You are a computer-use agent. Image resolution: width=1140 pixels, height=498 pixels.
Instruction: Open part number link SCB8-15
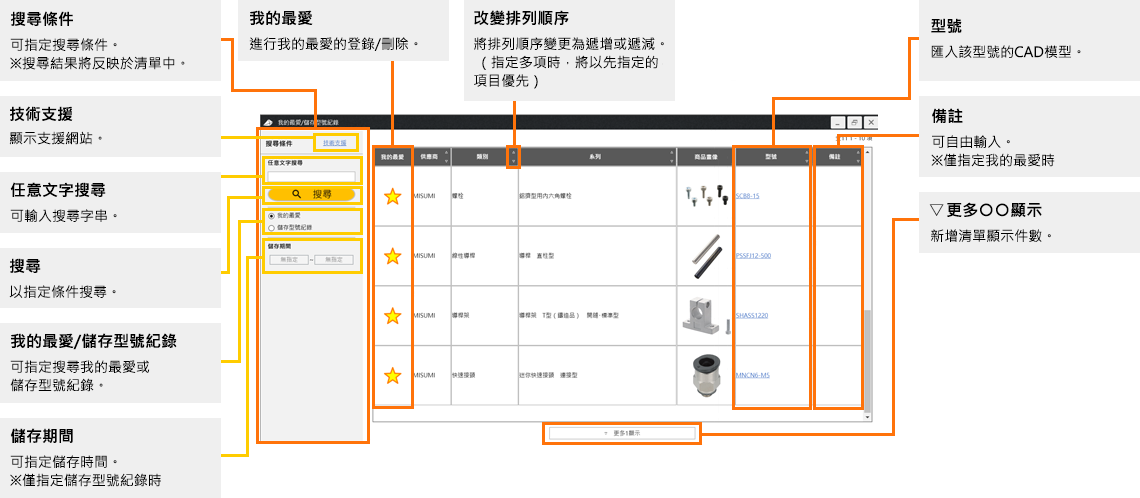point(747,196)
